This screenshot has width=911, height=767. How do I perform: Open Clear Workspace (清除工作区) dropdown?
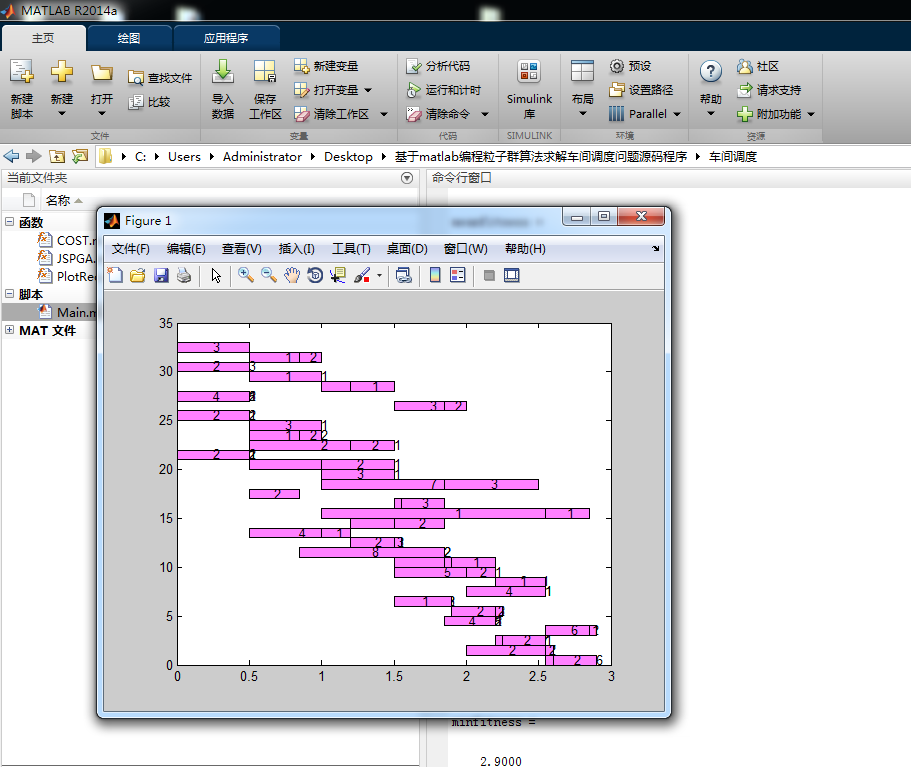383,114
